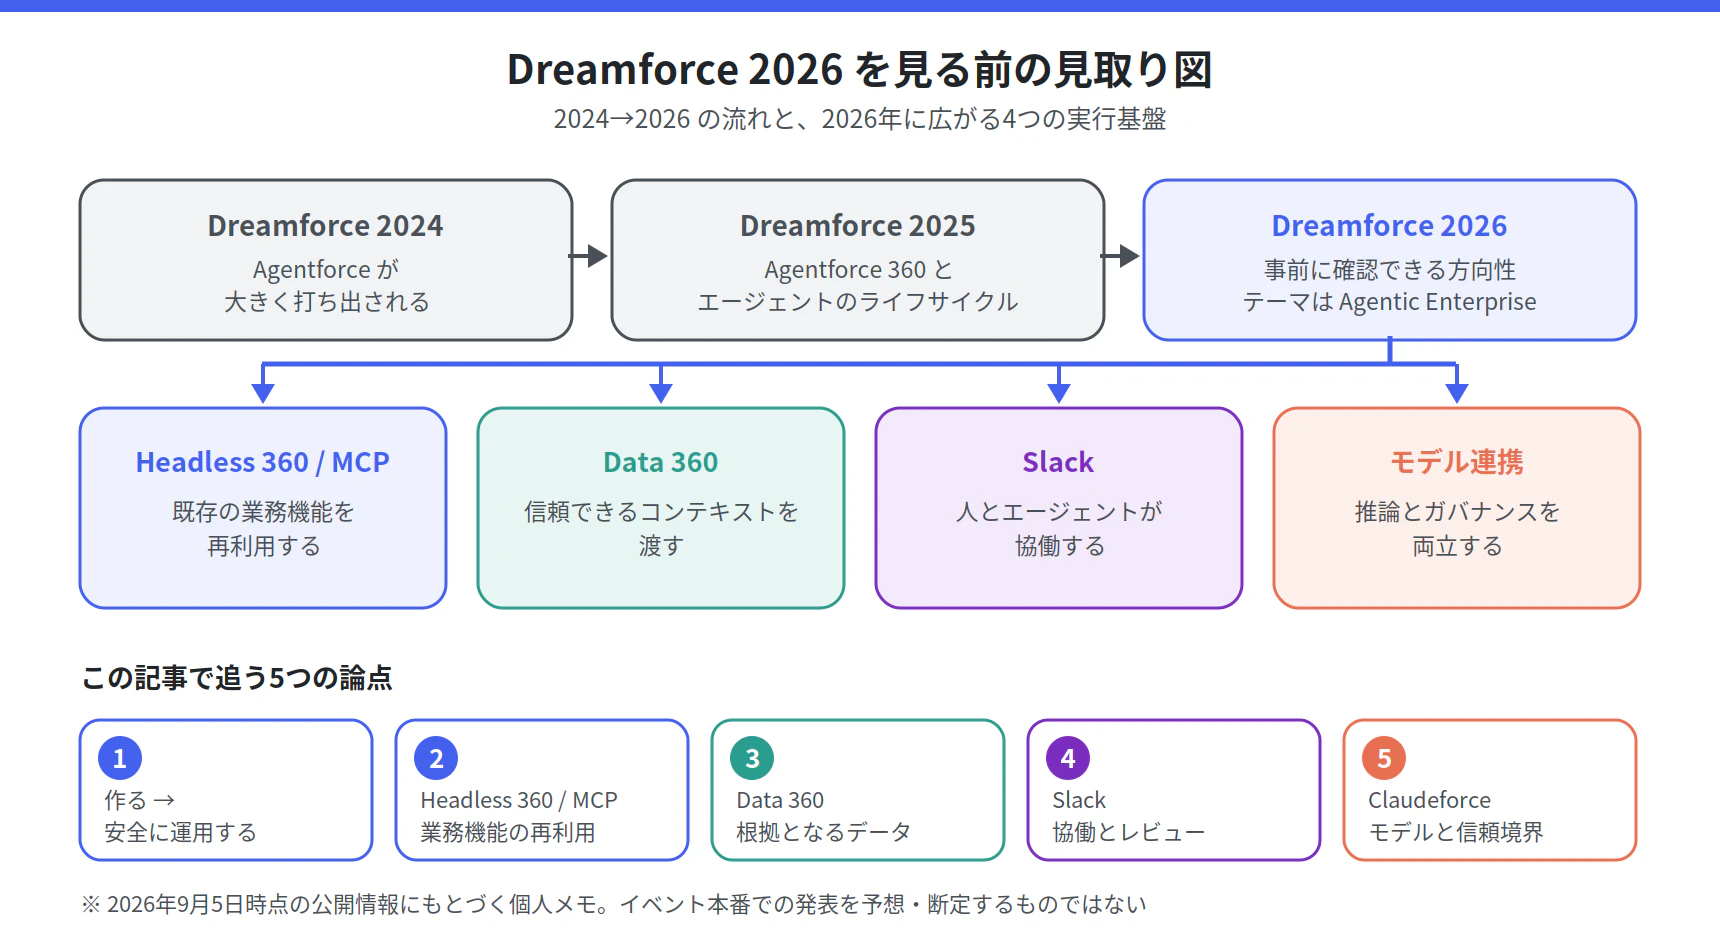The image size is (1720, 948).
Task: Click the number 1 circle badge
Action: click(x=120, y=758)
